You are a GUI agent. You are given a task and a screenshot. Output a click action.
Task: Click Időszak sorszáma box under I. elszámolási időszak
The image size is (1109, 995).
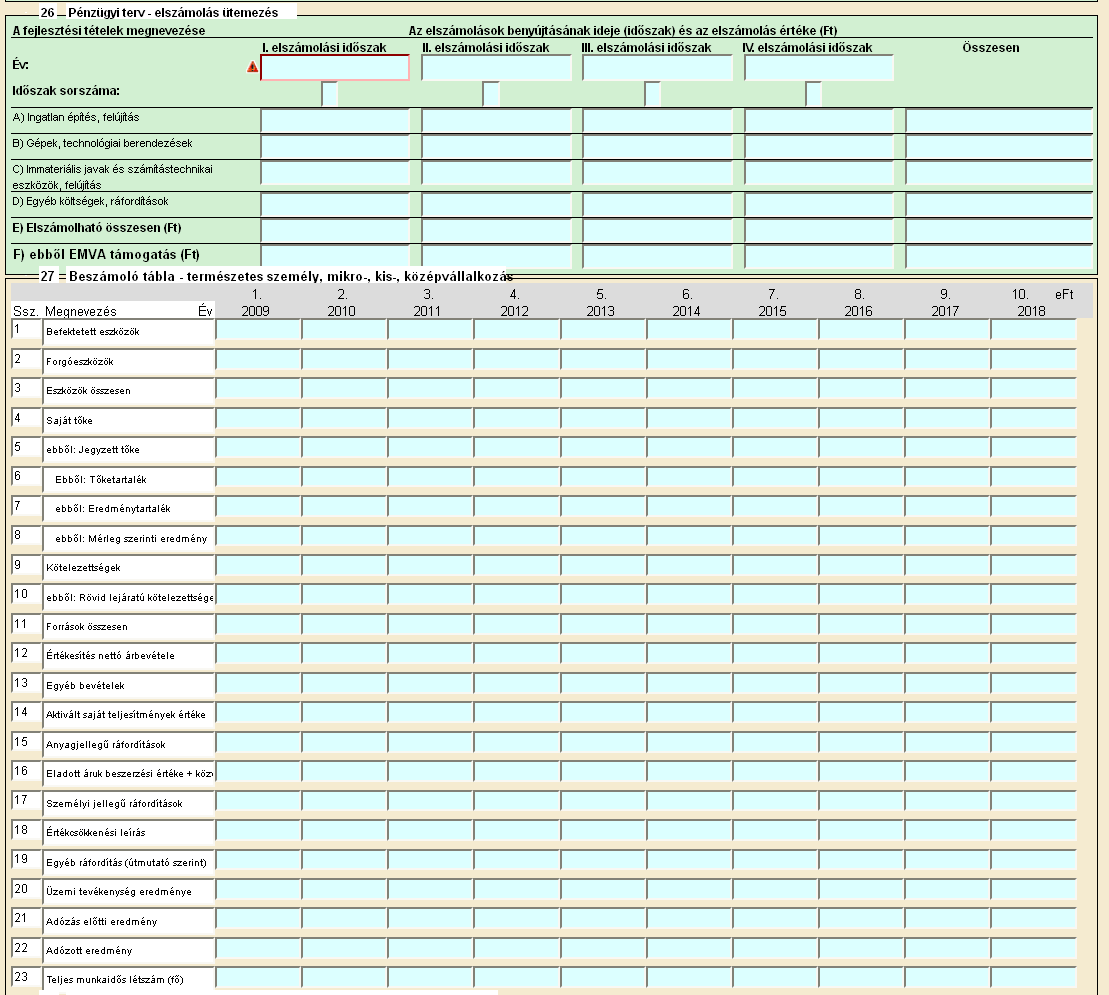point(330,94)
